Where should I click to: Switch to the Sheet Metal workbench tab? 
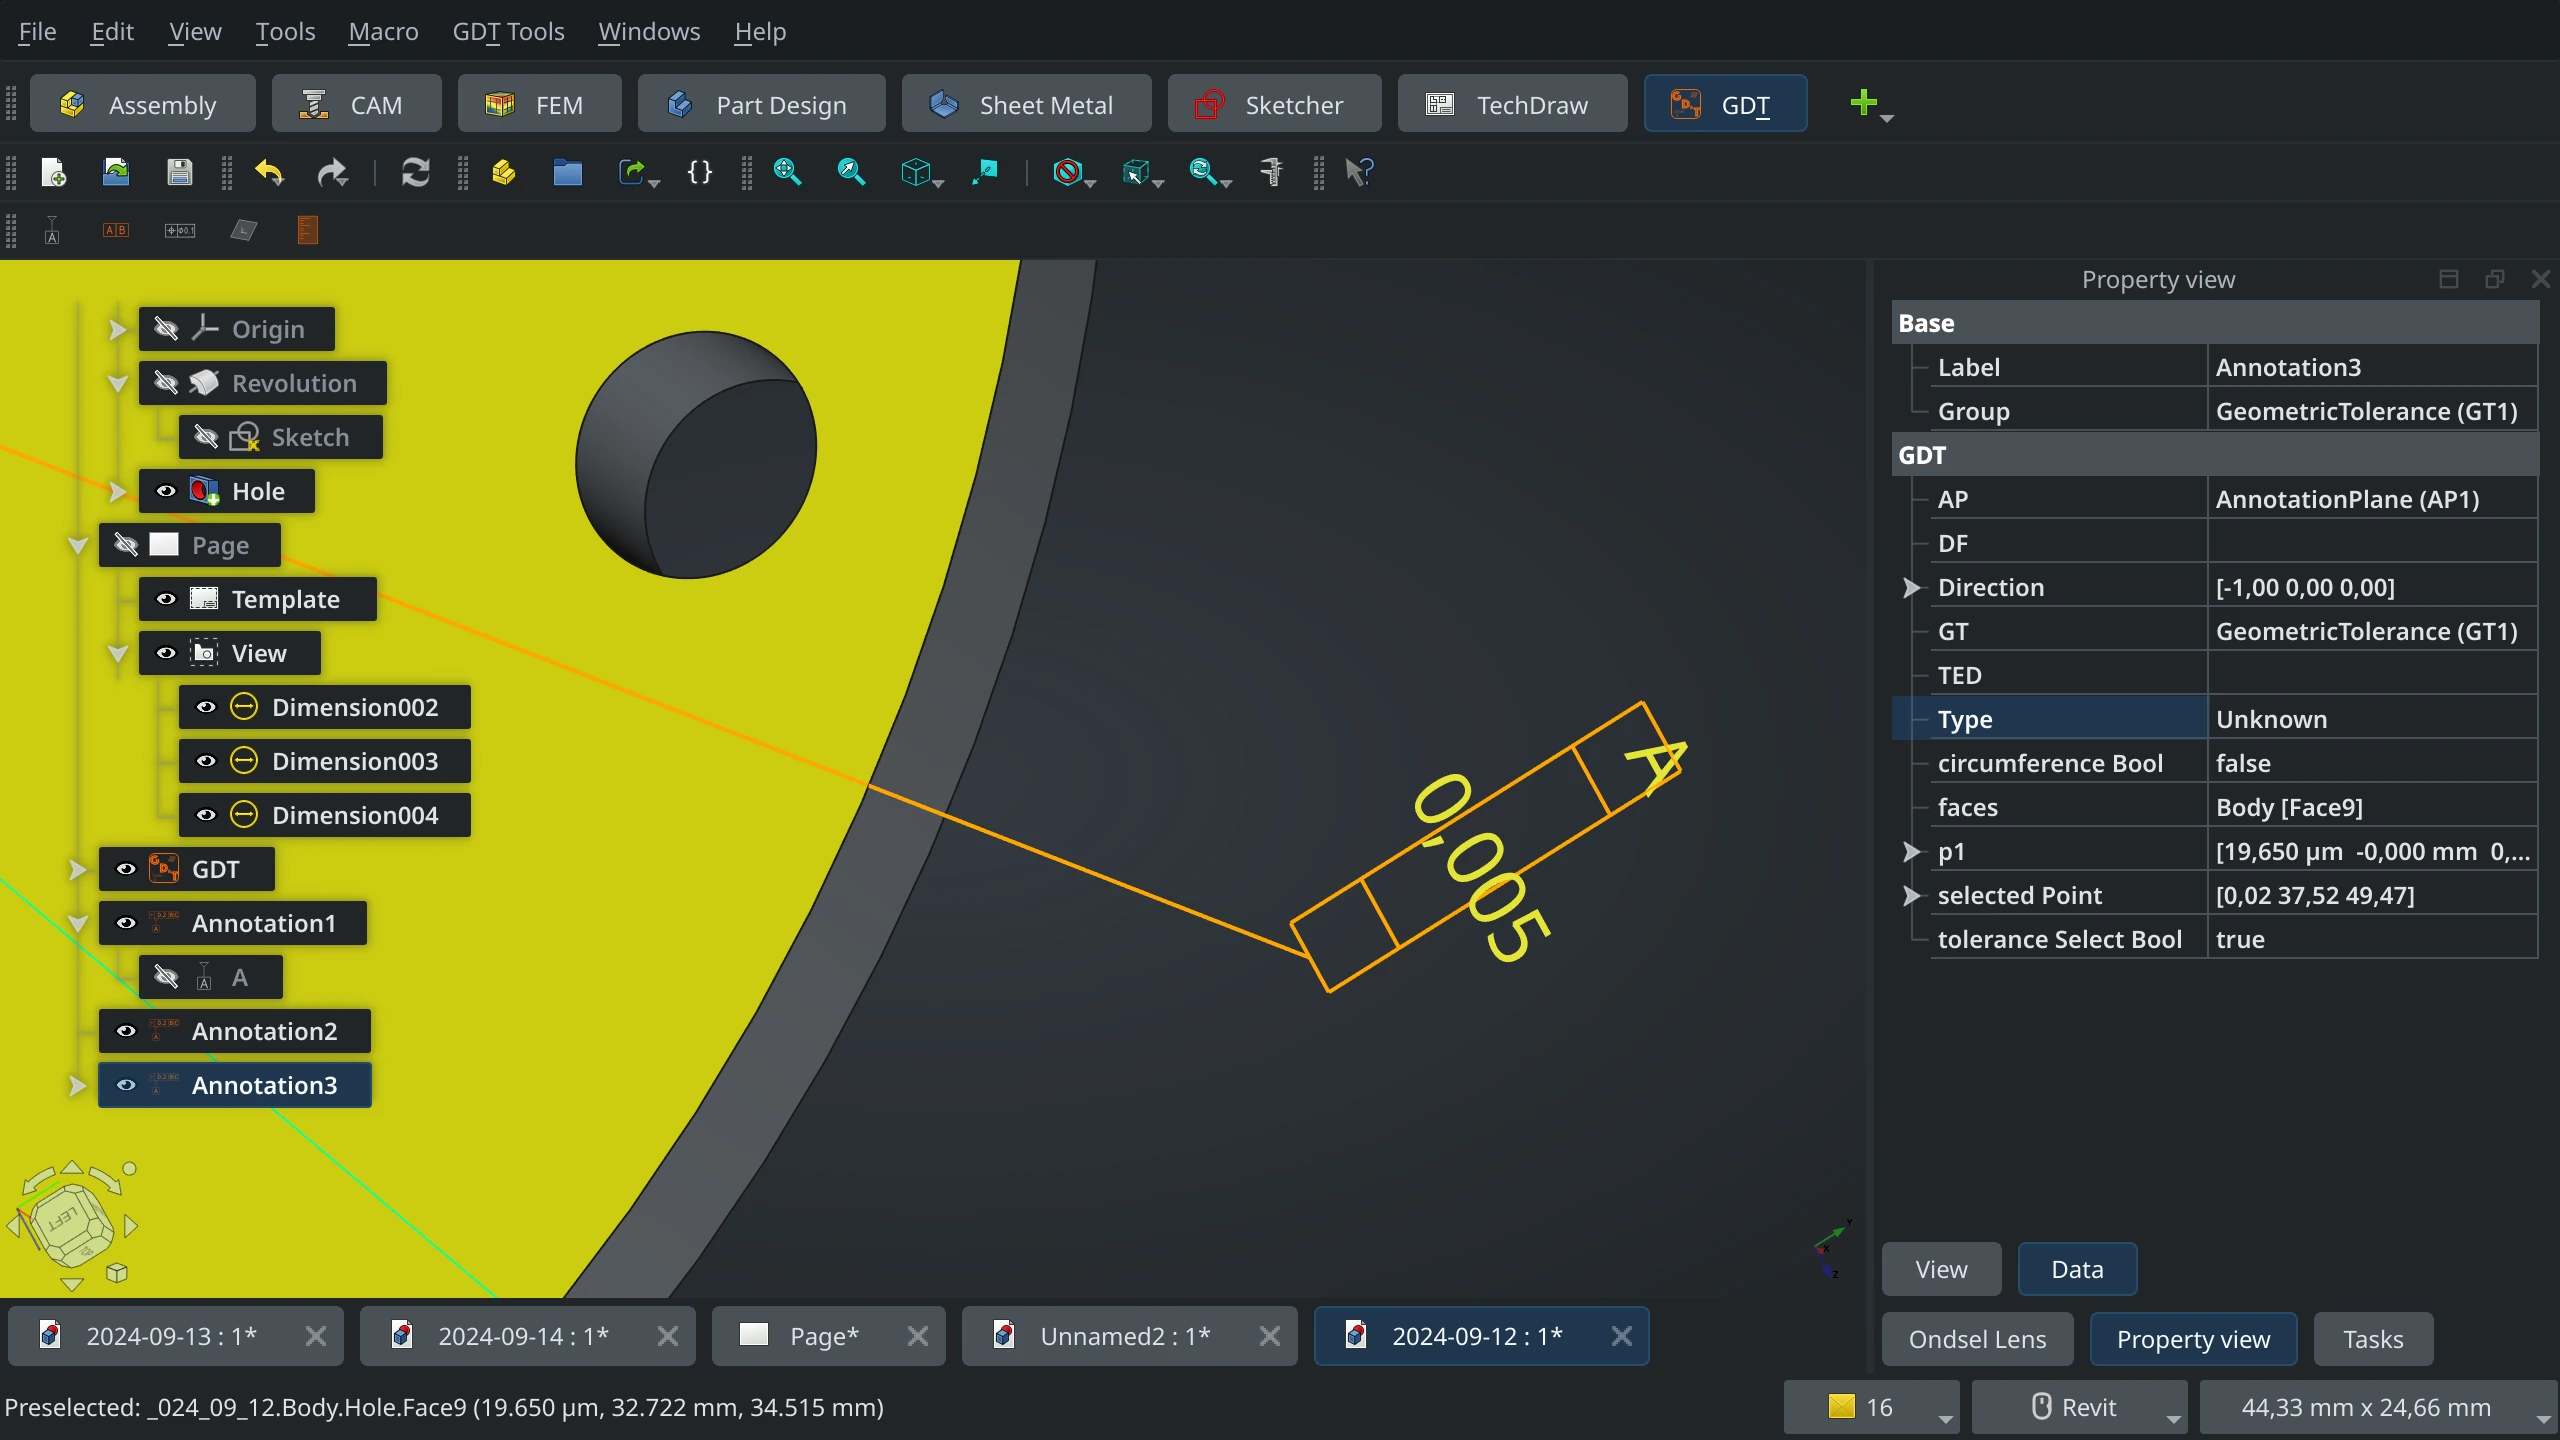click(1026, 104)
